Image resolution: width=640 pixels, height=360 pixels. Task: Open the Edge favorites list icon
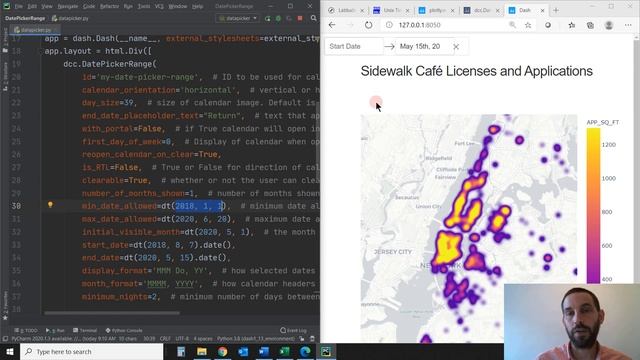pyautogui.click(x=571, y=25)
